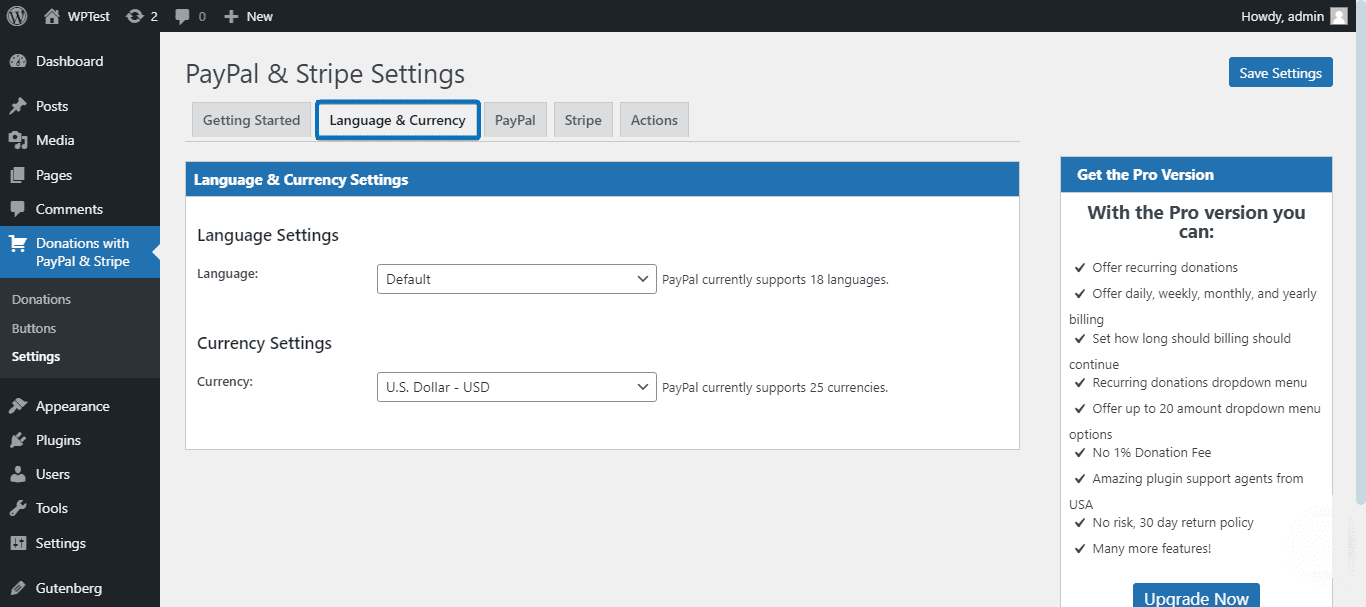Image resolution: width=1366 pixels, height=607 pixels.
Task: Click the PayPal currently supports 25 currencies text
Action: tap(775, 387)
